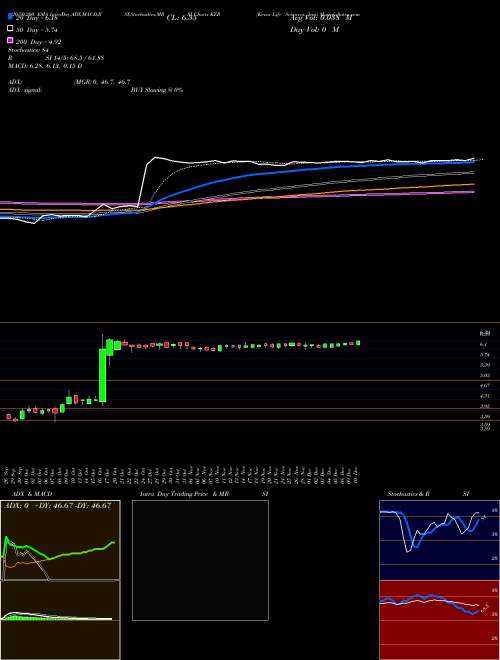Screen dimensions: 500x660
Task: Select the '20 Day - 6.18' legend text
Action: (36, 19)
